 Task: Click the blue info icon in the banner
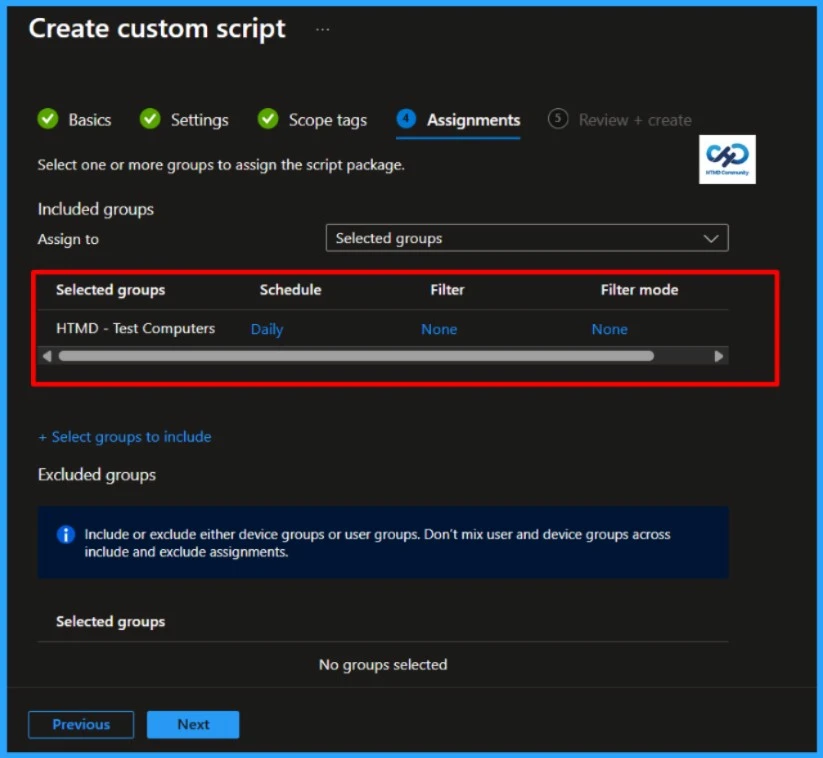click(x=66, y=534)
